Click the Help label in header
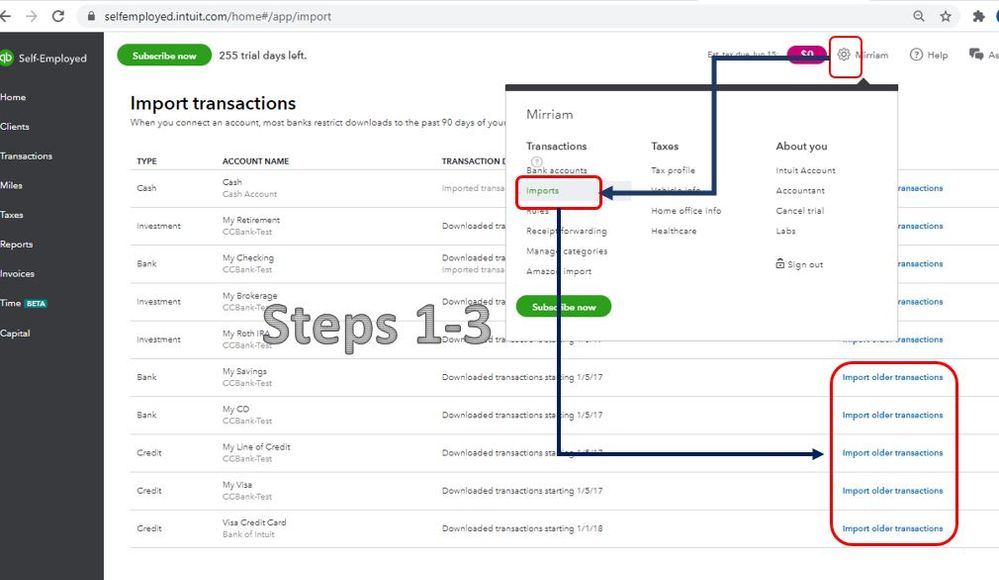Screen dimensions: 999x580 point(937,55)
